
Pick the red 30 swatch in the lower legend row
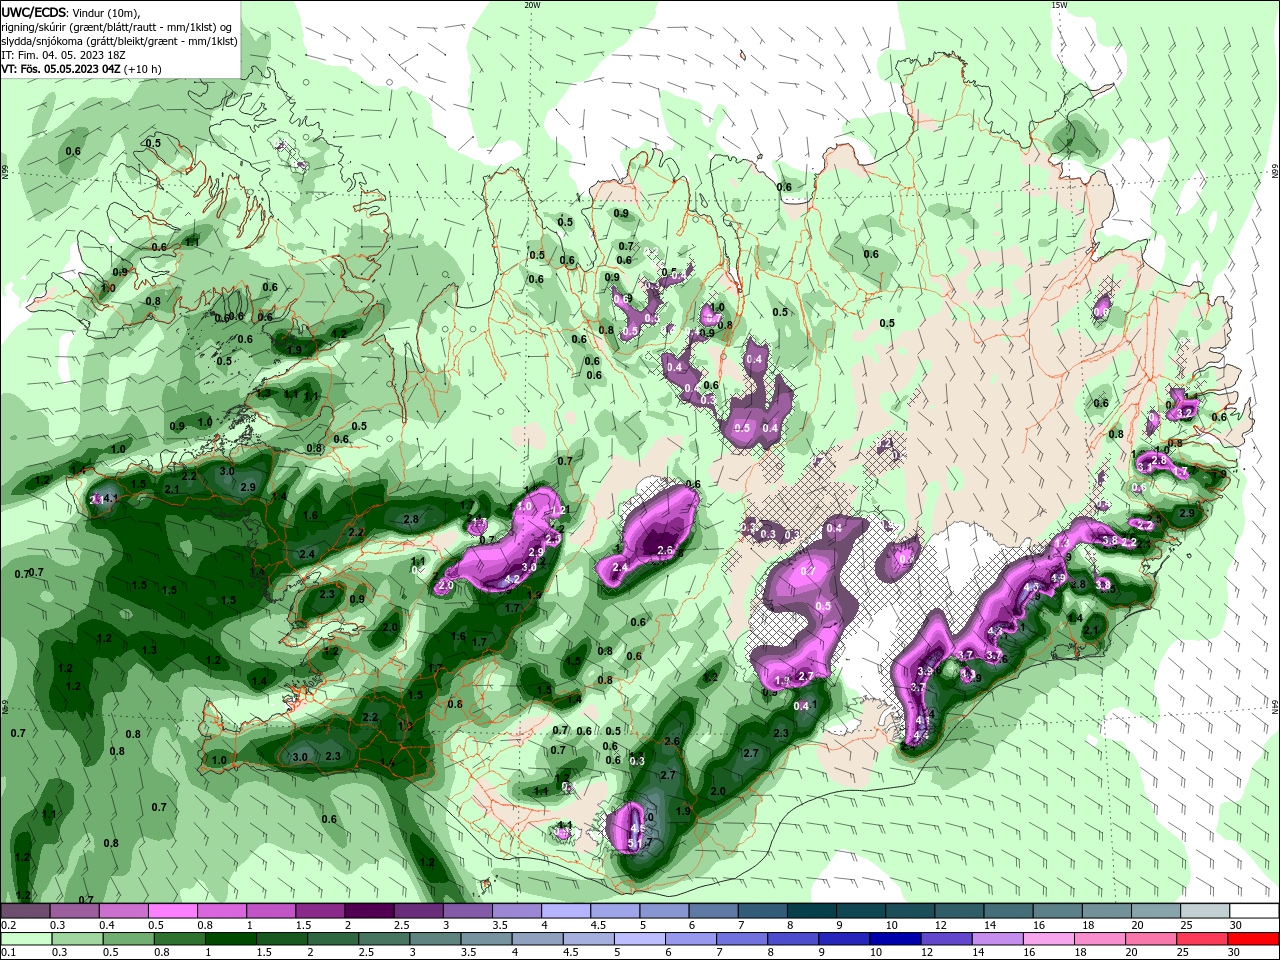tap(1254, 938)
